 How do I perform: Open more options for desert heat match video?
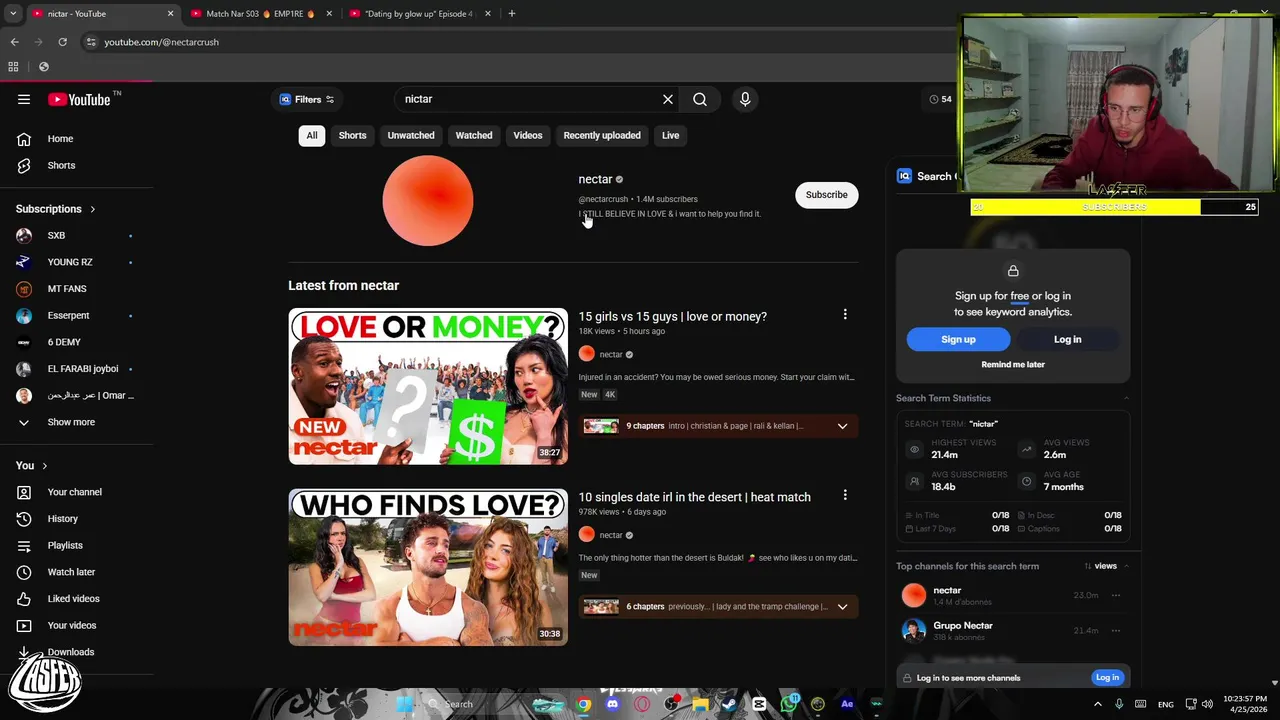(845, 495)
